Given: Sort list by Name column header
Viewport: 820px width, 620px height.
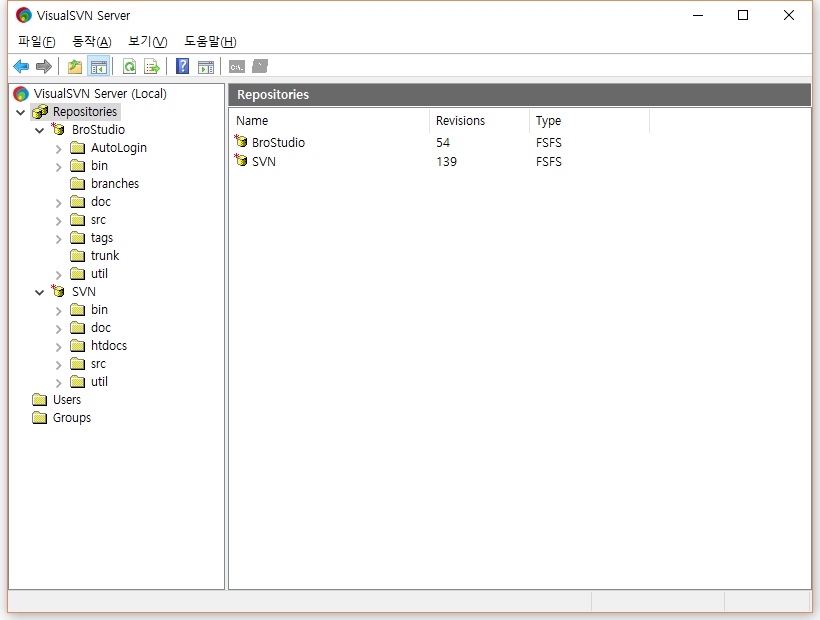Looking at the screenshot, I should (329, 121).
